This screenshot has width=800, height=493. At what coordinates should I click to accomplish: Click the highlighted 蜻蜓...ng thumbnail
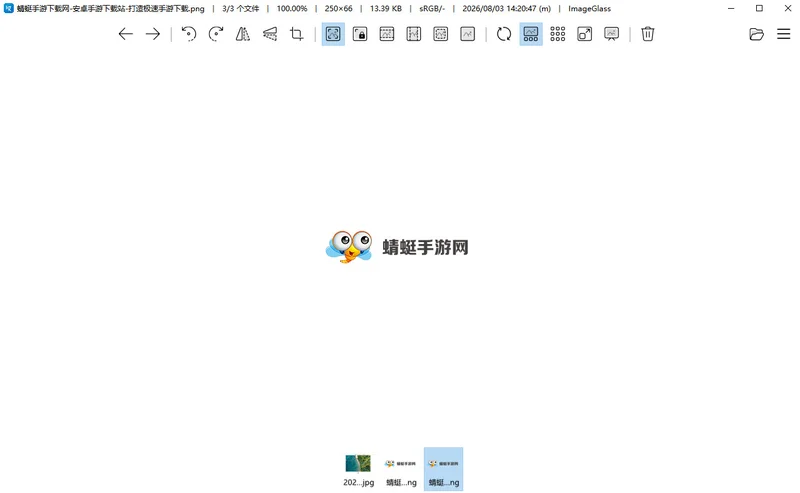tap(443, 470)
